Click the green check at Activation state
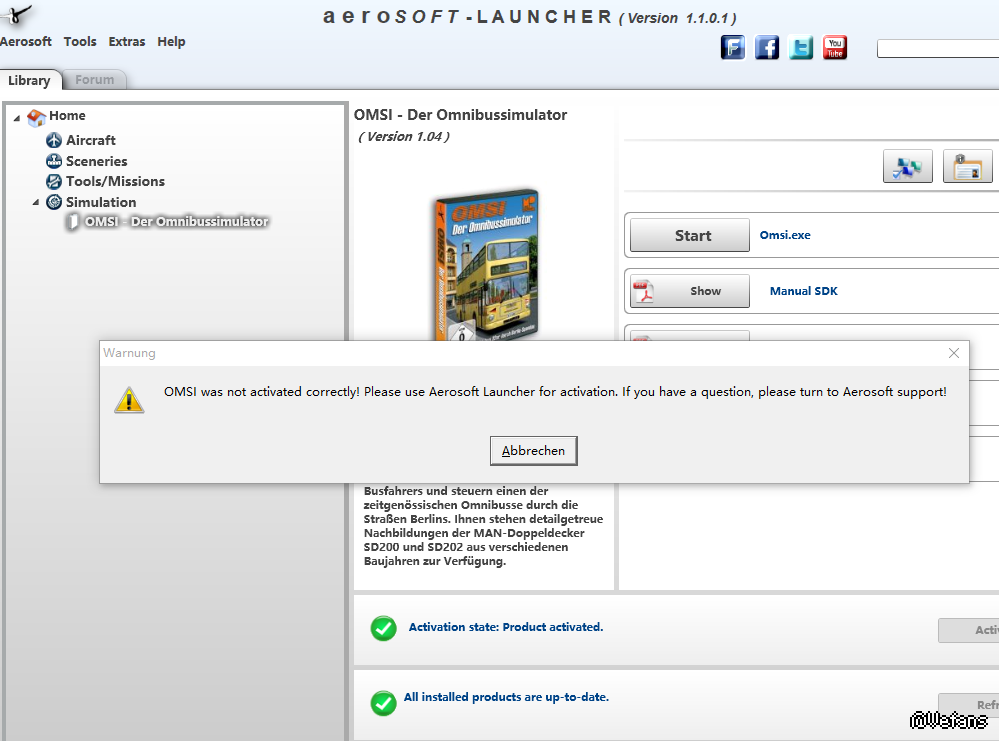 point(384,628)
